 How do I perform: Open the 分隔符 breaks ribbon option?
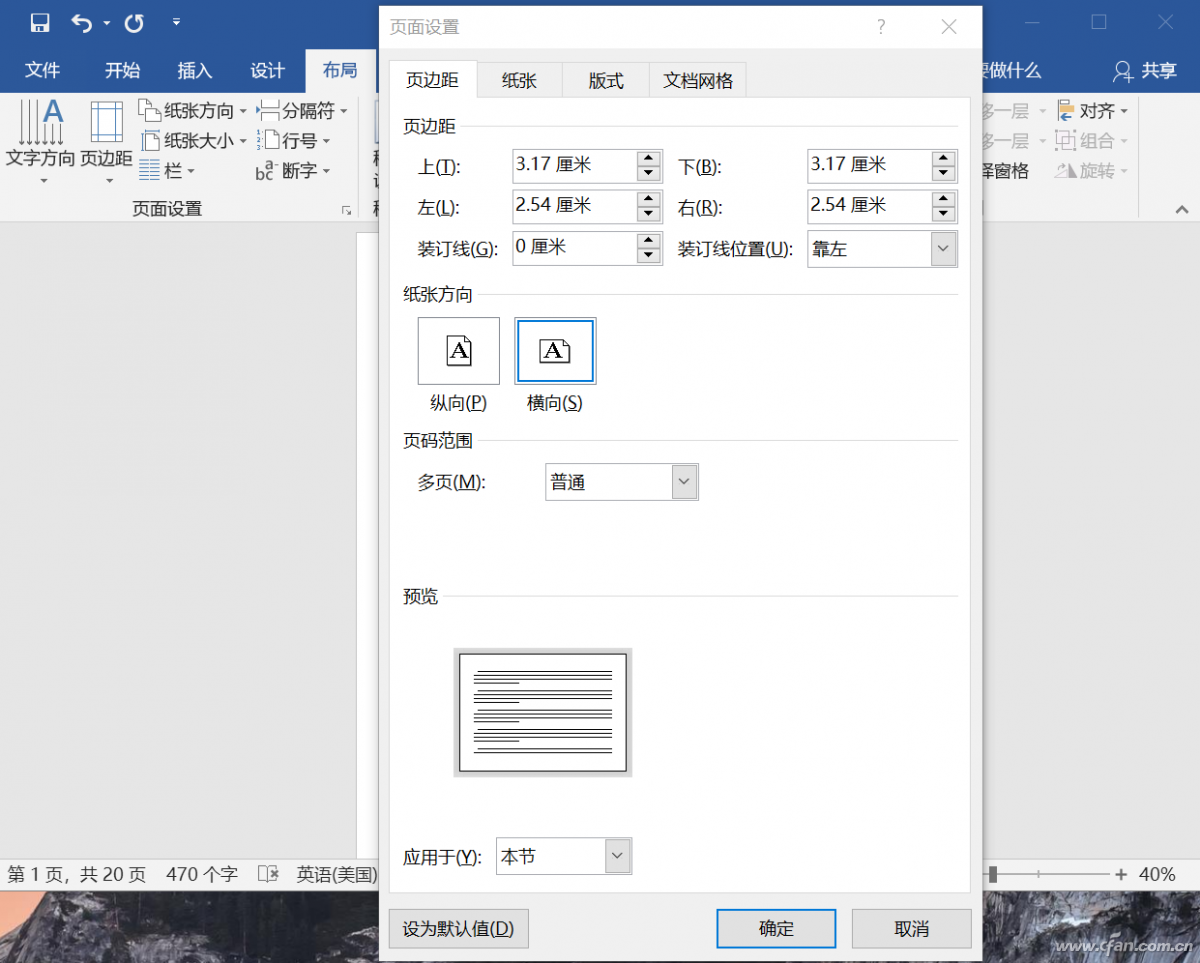click(268, 111)
